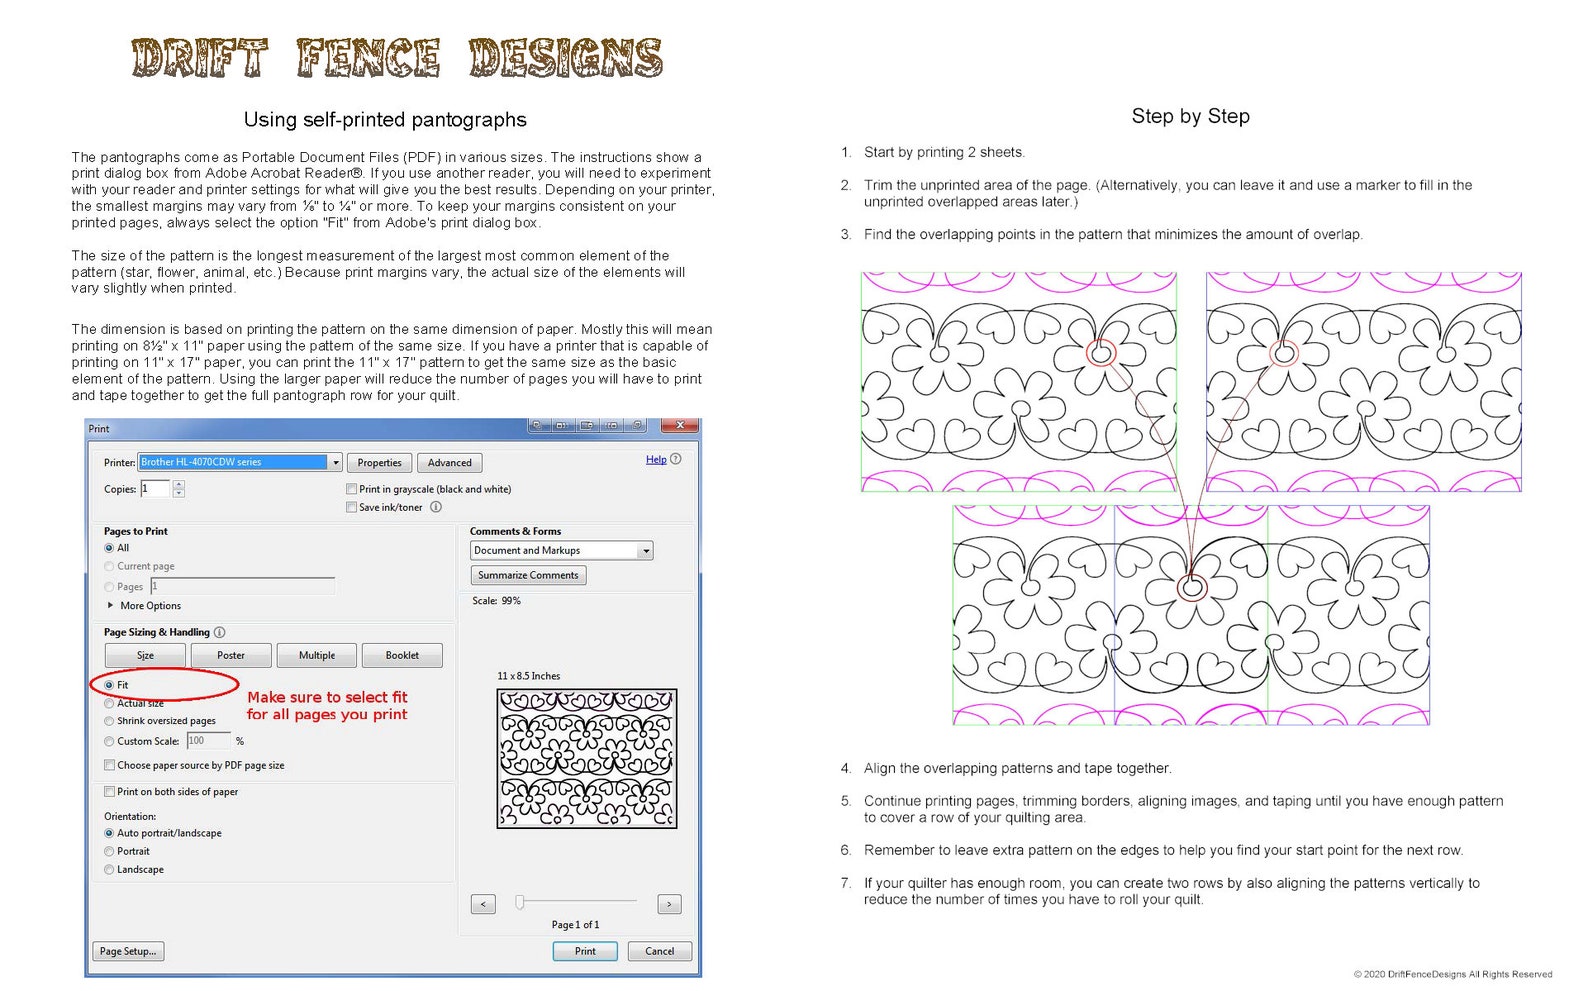Viewport: 1588px width, 991px height.
Task: Open the Printer selection dropdown
Action: pos(240,462)
